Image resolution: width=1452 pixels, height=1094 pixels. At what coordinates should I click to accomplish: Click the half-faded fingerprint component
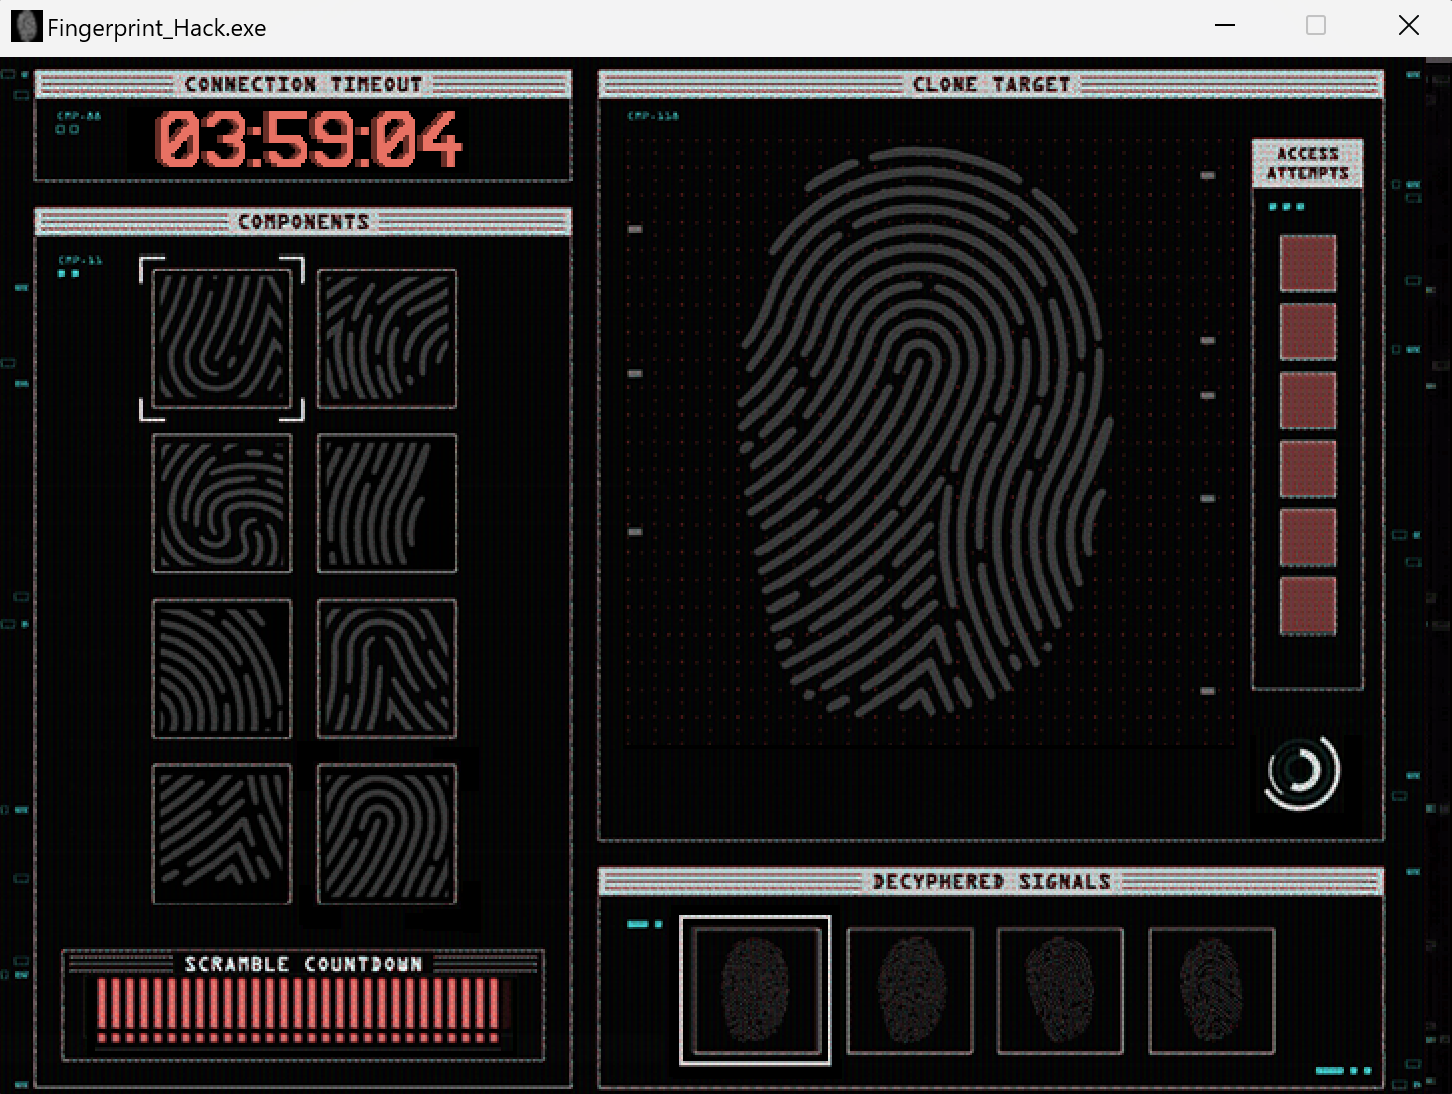(x=386, y=504)
